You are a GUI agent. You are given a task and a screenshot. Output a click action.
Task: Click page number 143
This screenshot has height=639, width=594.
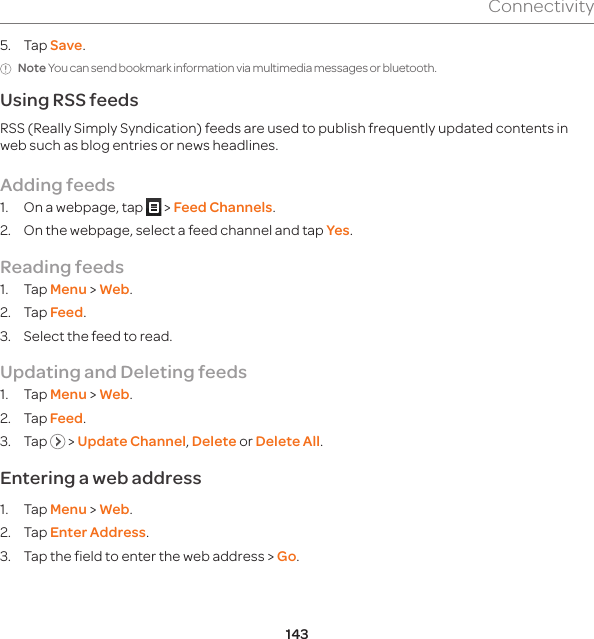pyautogui.click(x=297, y=634)
